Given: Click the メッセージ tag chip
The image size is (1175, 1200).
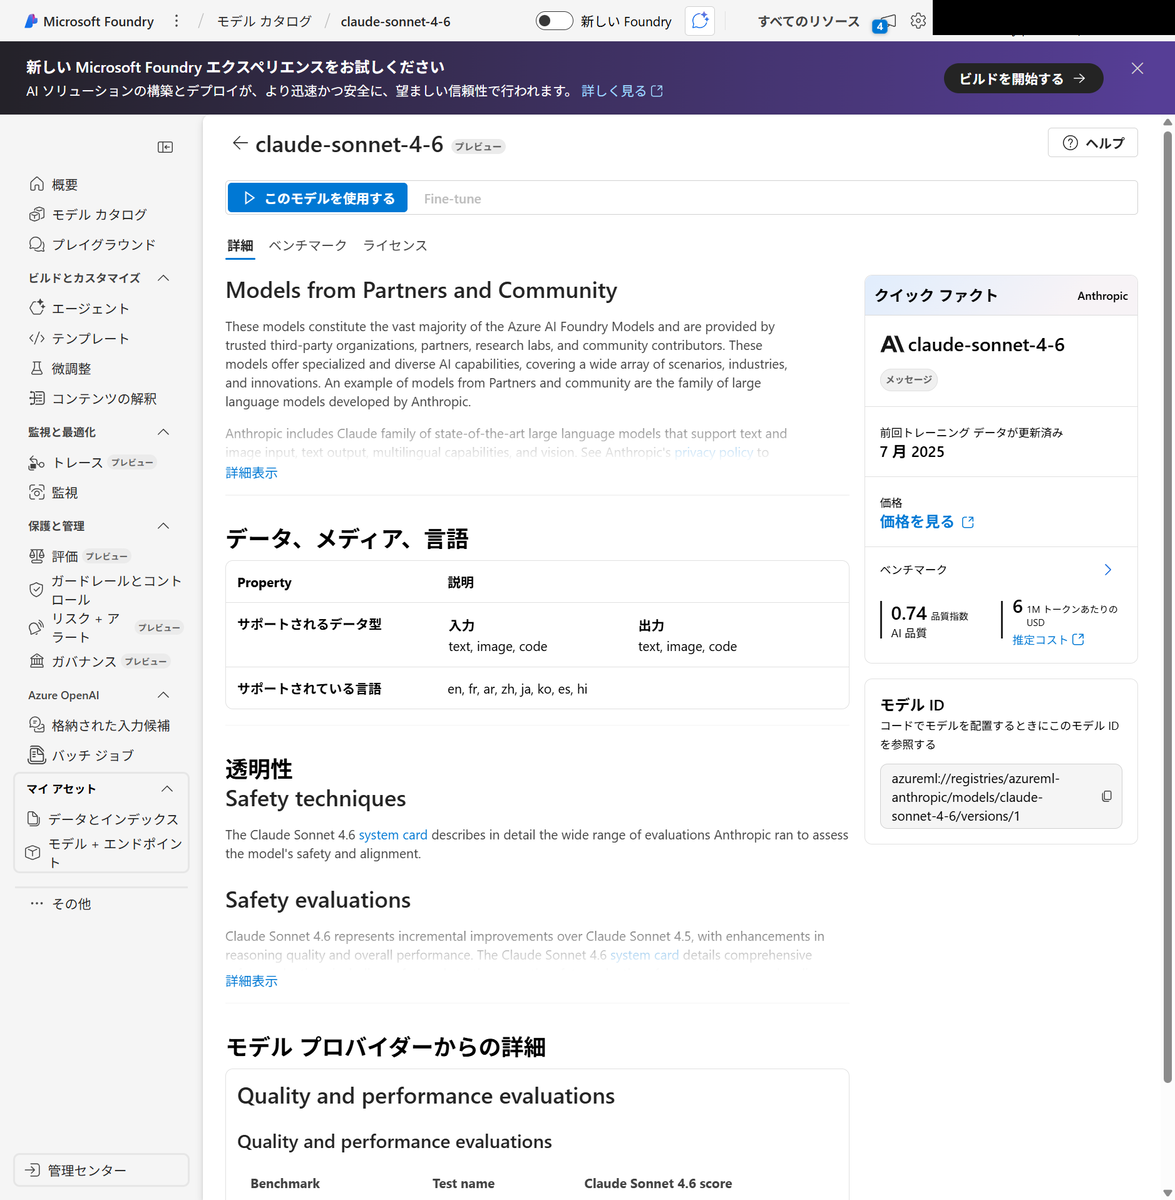Looking at the screenshot, I should point(908,380).
